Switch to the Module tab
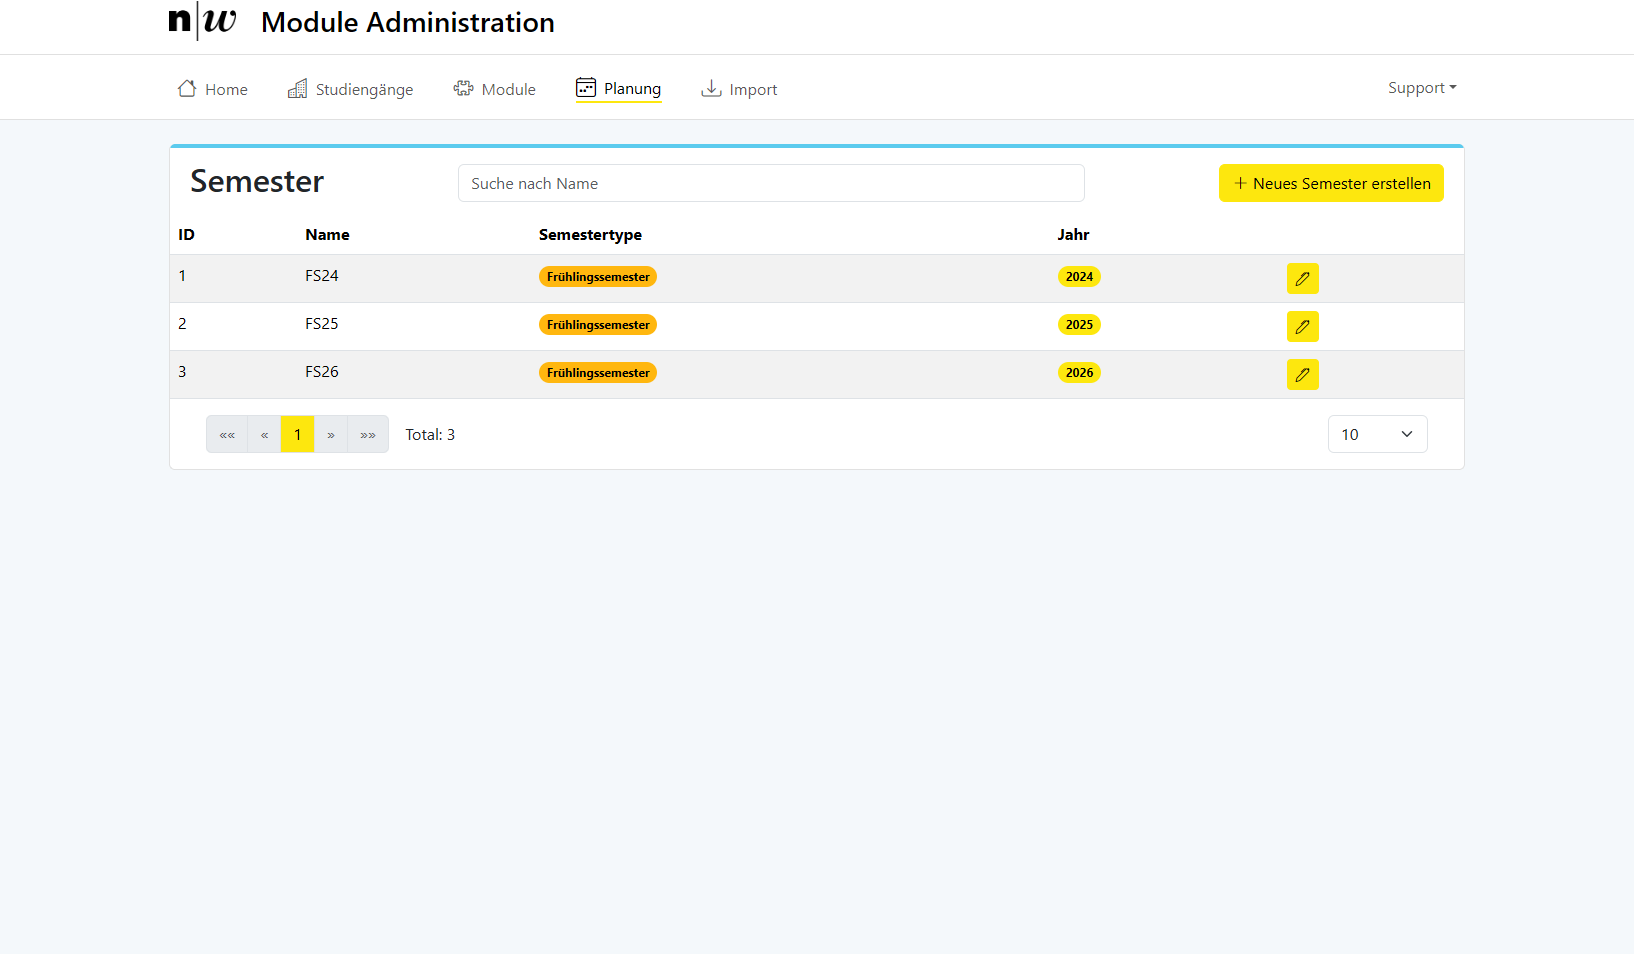The height and width of the screenshot is (954, 1634). (494, 89)
